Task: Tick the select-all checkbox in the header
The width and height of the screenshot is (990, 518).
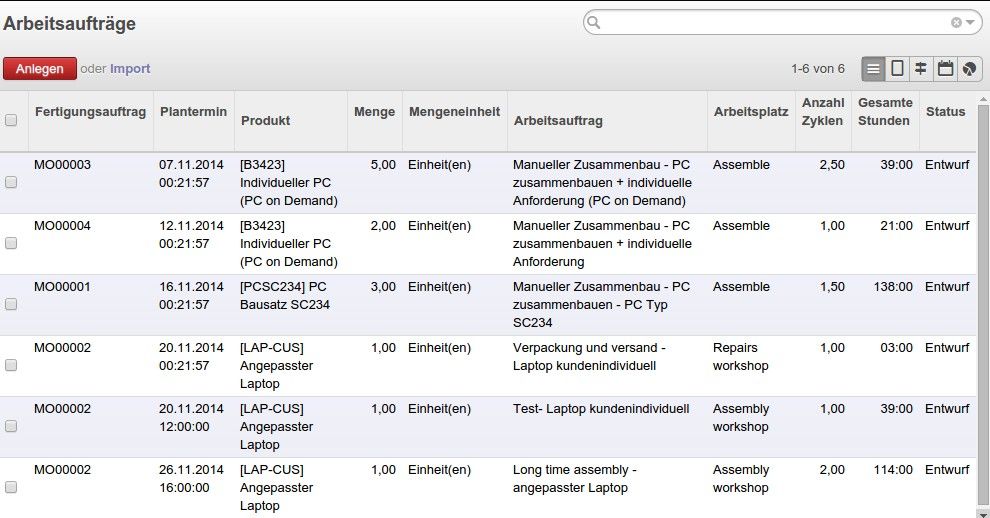Action: tap(12, 120)
